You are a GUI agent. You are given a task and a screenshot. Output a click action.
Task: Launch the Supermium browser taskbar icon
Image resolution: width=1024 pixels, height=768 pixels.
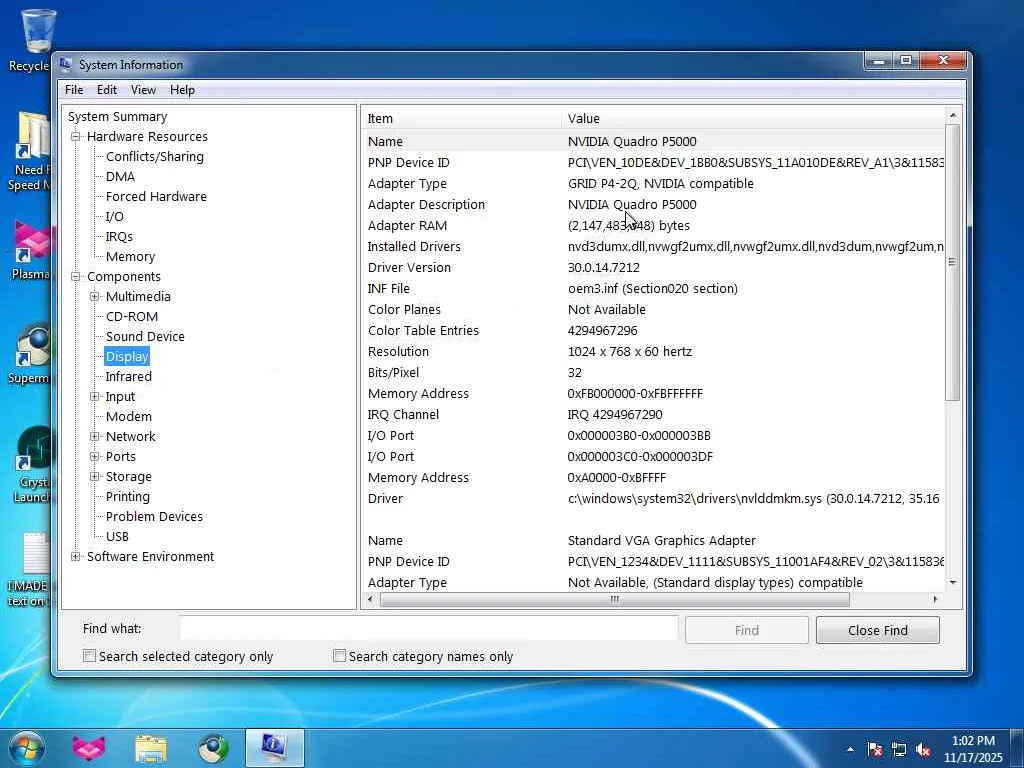[214, 748]
